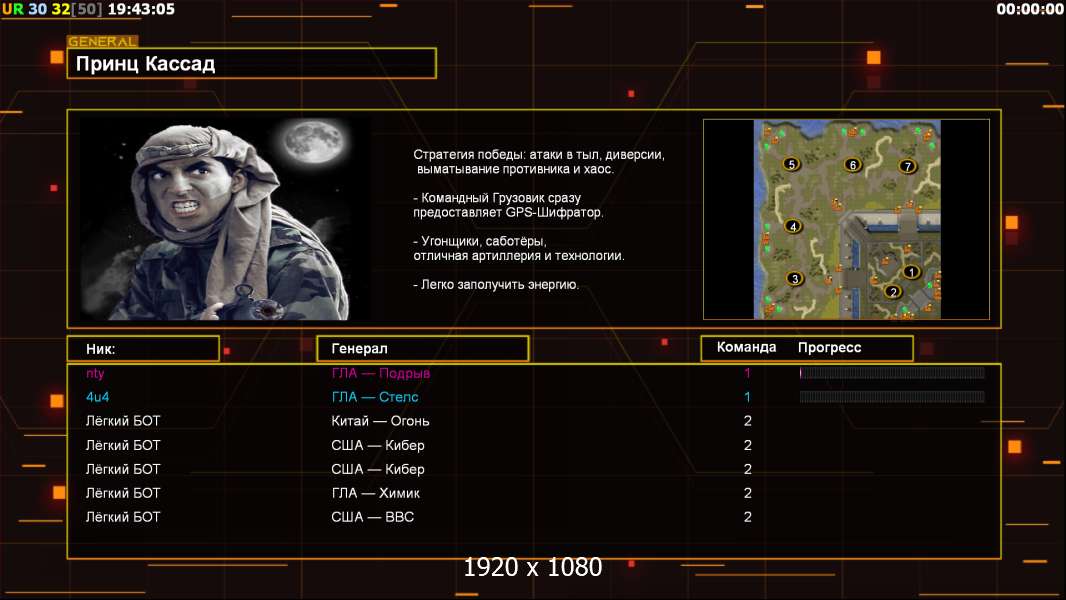Click the Команда column header

click(746, 348)
